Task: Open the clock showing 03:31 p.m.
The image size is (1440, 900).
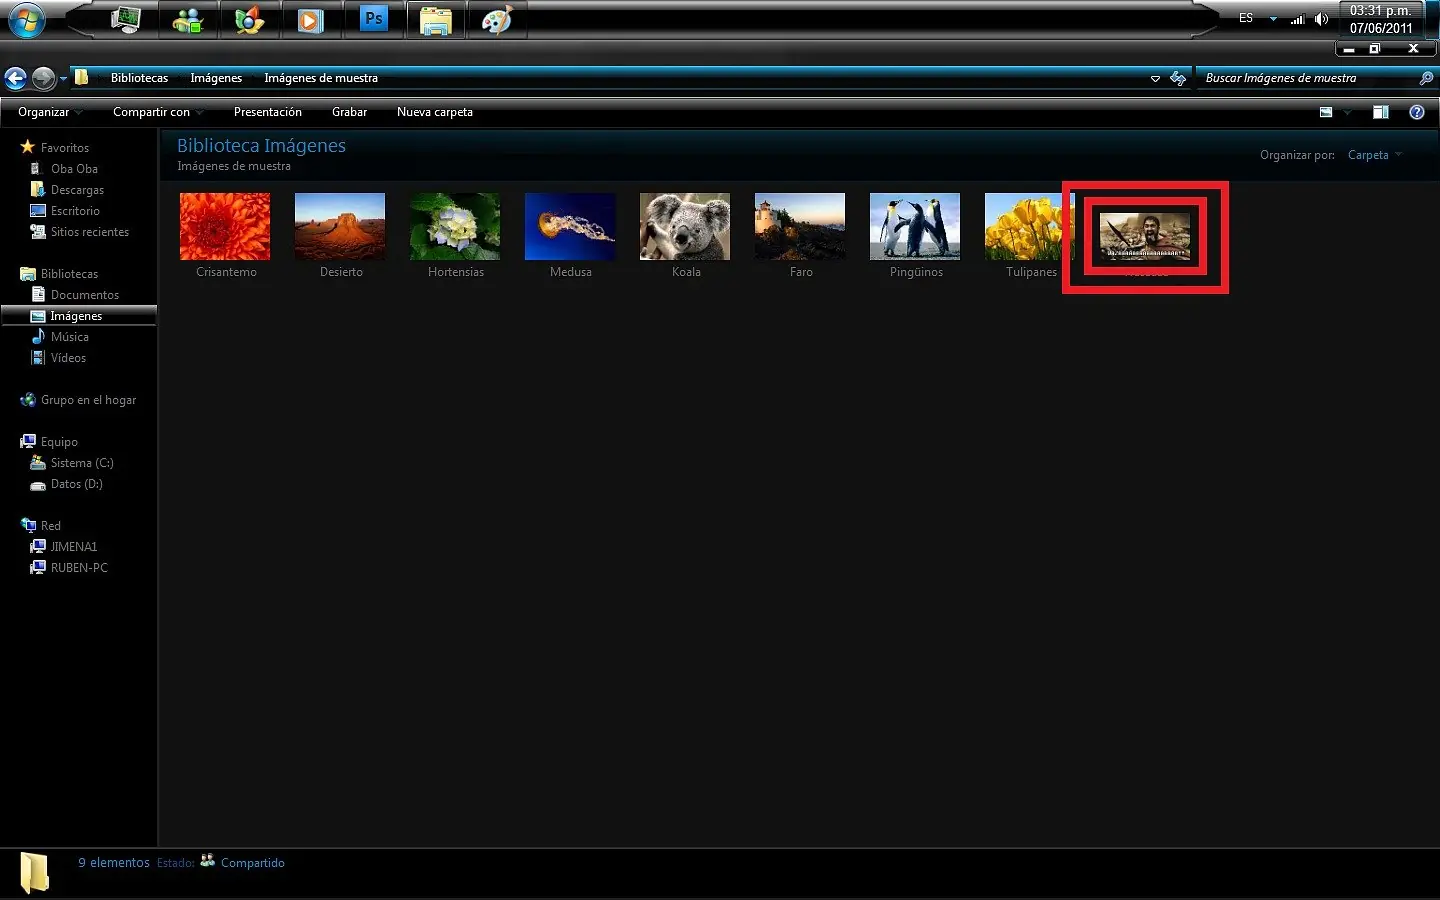Action: point(1381,19)
